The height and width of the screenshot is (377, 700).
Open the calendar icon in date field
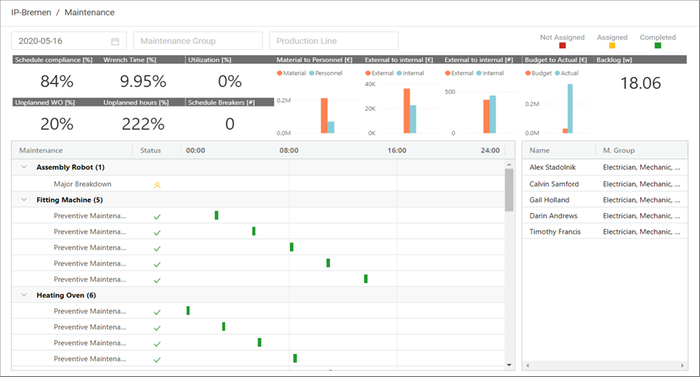[115, 41]
